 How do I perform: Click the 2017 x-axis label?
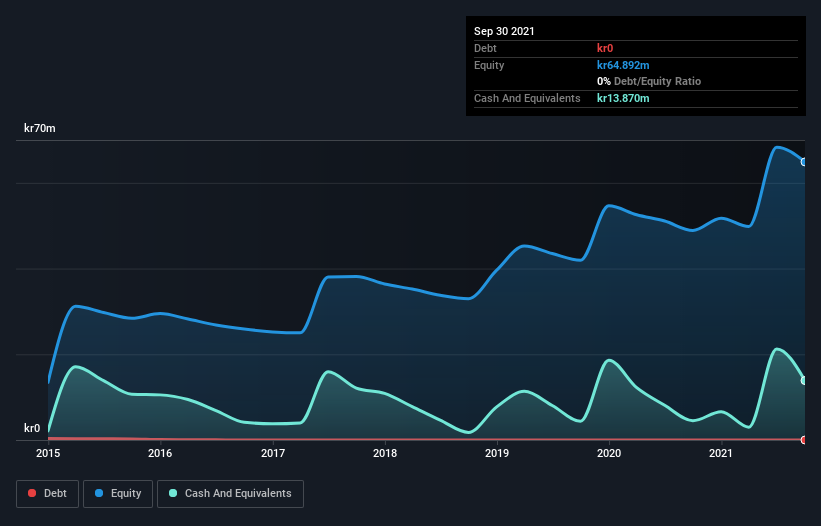273,453
